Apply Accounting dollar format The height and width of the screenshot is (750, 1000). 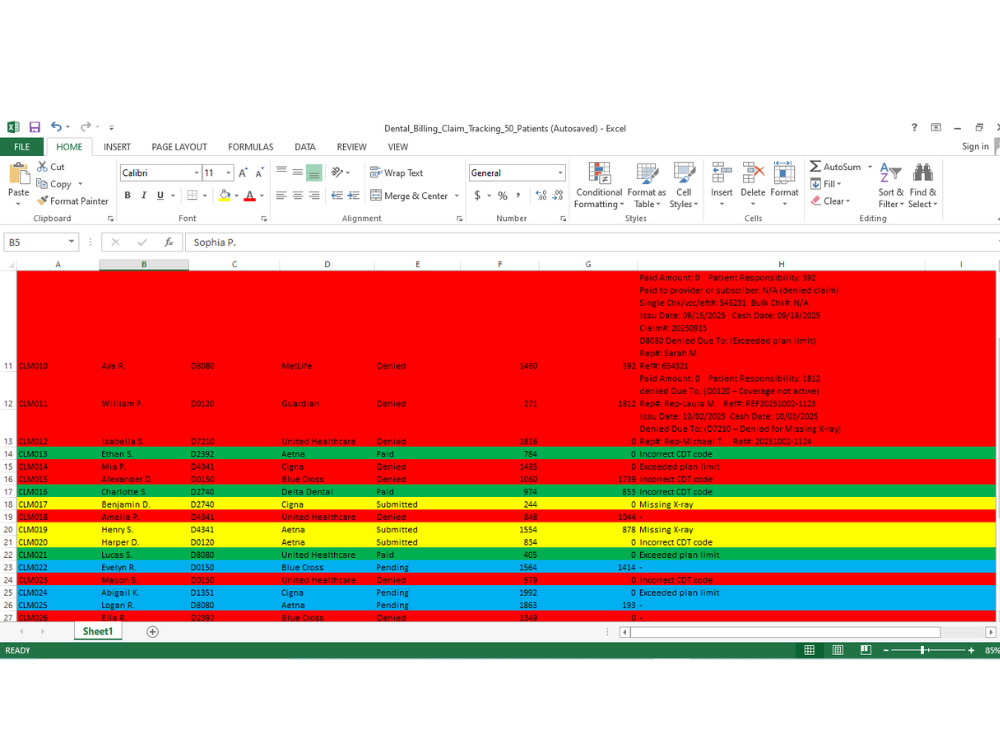477,195
